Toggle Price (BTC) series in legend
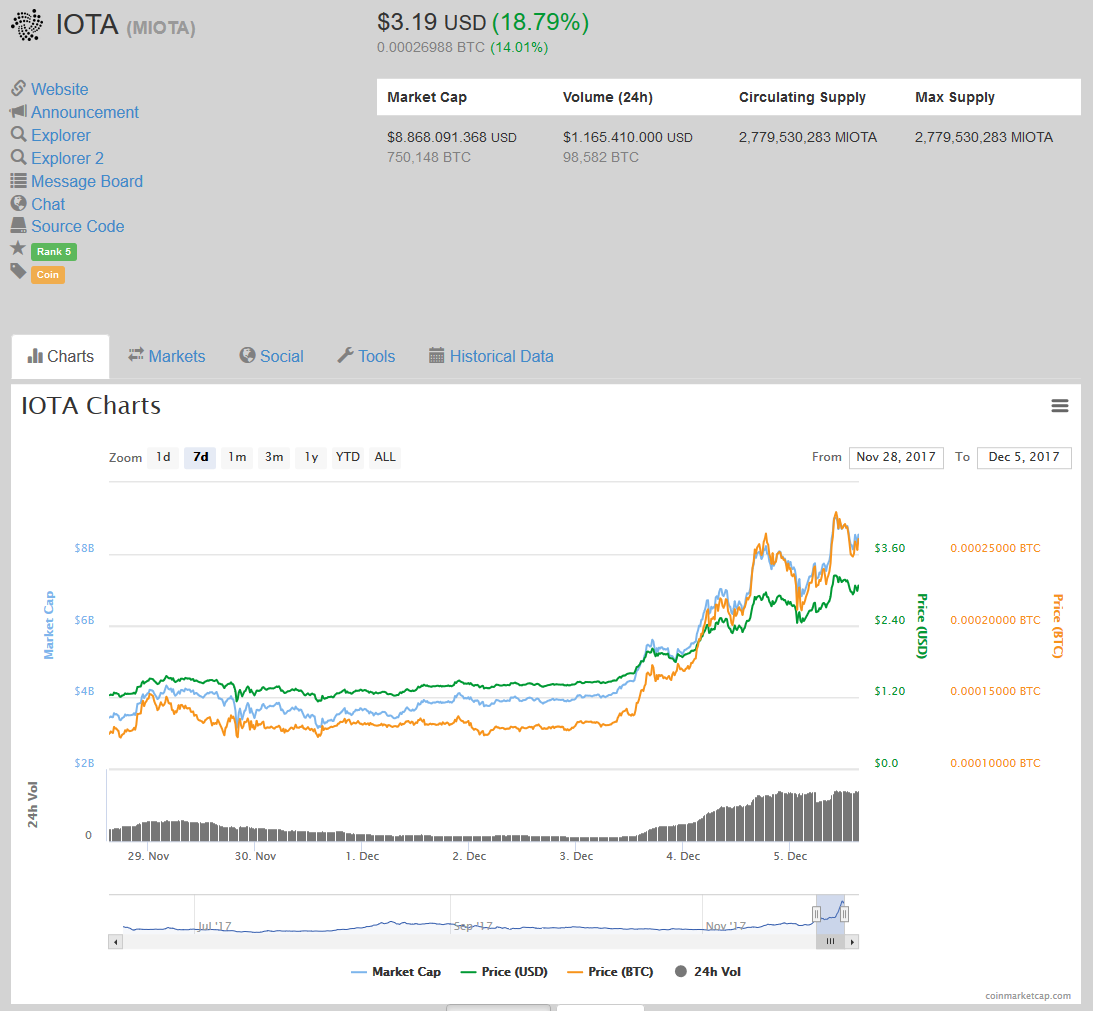 611,972
